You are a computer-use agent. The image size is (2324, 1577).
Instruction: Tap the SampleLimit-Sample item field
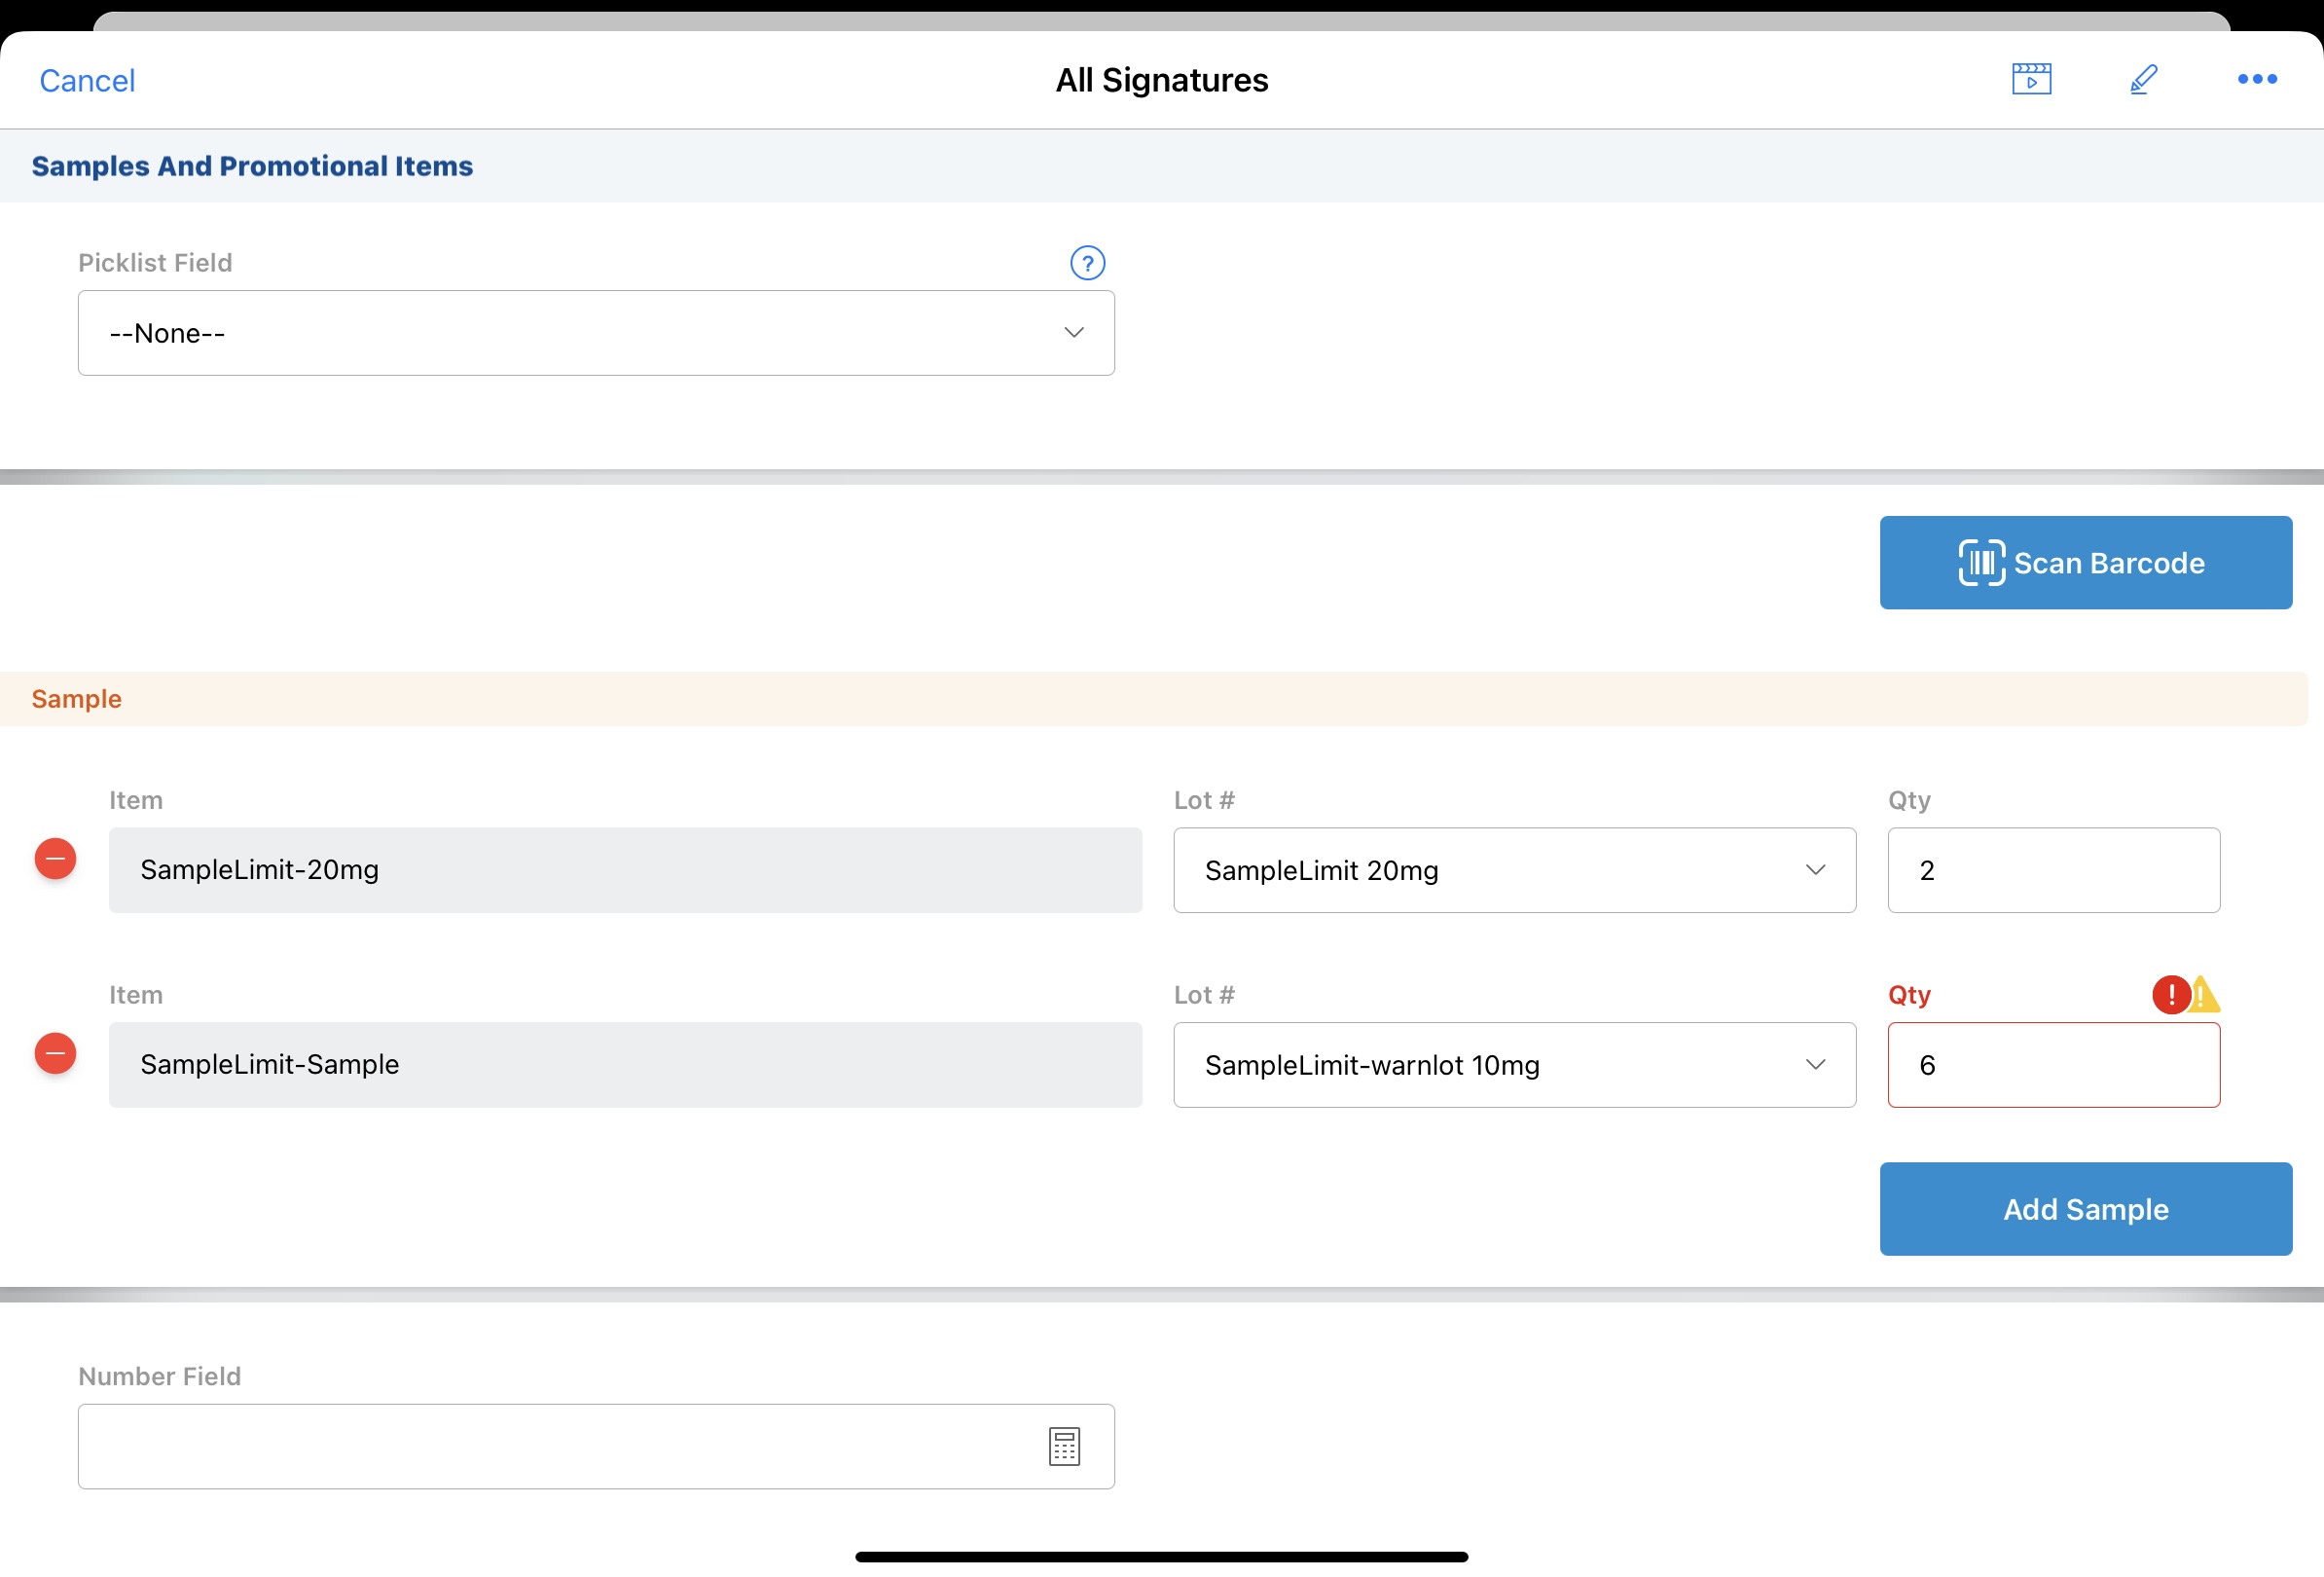[x=625, y=1065]
